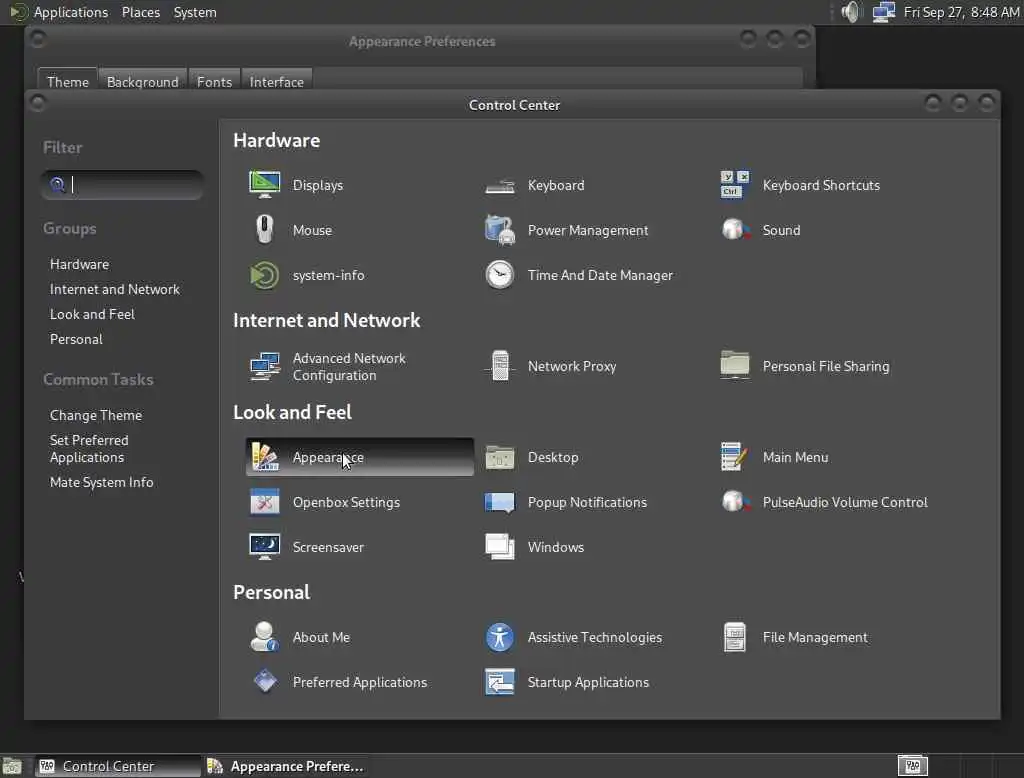1024x778 pixels.
Task: Open the File Management icon
Action: click(x=735, y=637)
